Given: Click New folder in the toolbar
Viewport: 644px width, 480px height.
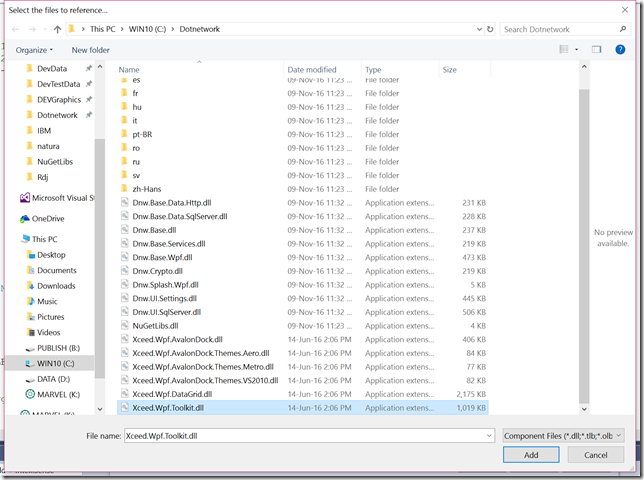Looking at the screenshot, I should tap(91, 49).
